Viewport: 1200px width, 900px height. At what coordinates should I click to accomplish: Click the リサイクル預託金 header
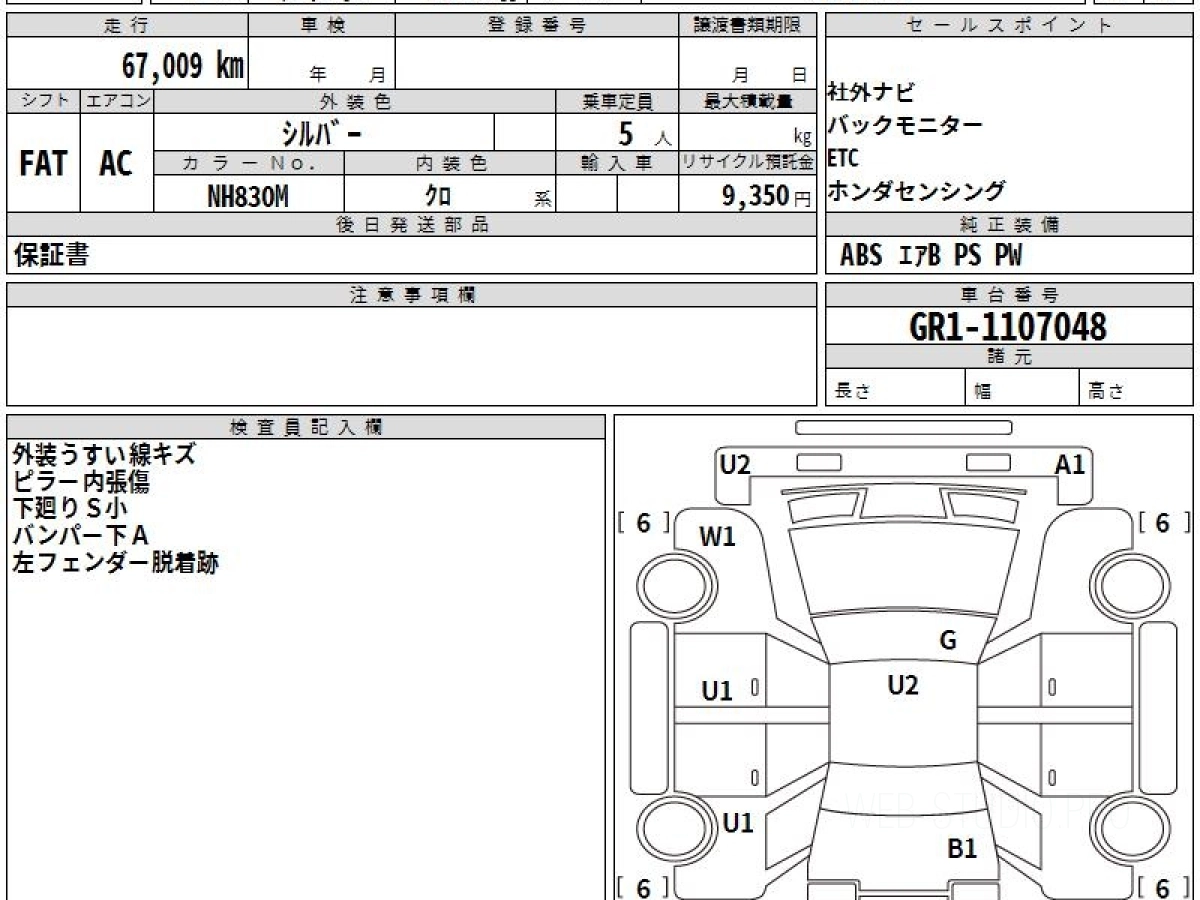click(x=747, y=163)
